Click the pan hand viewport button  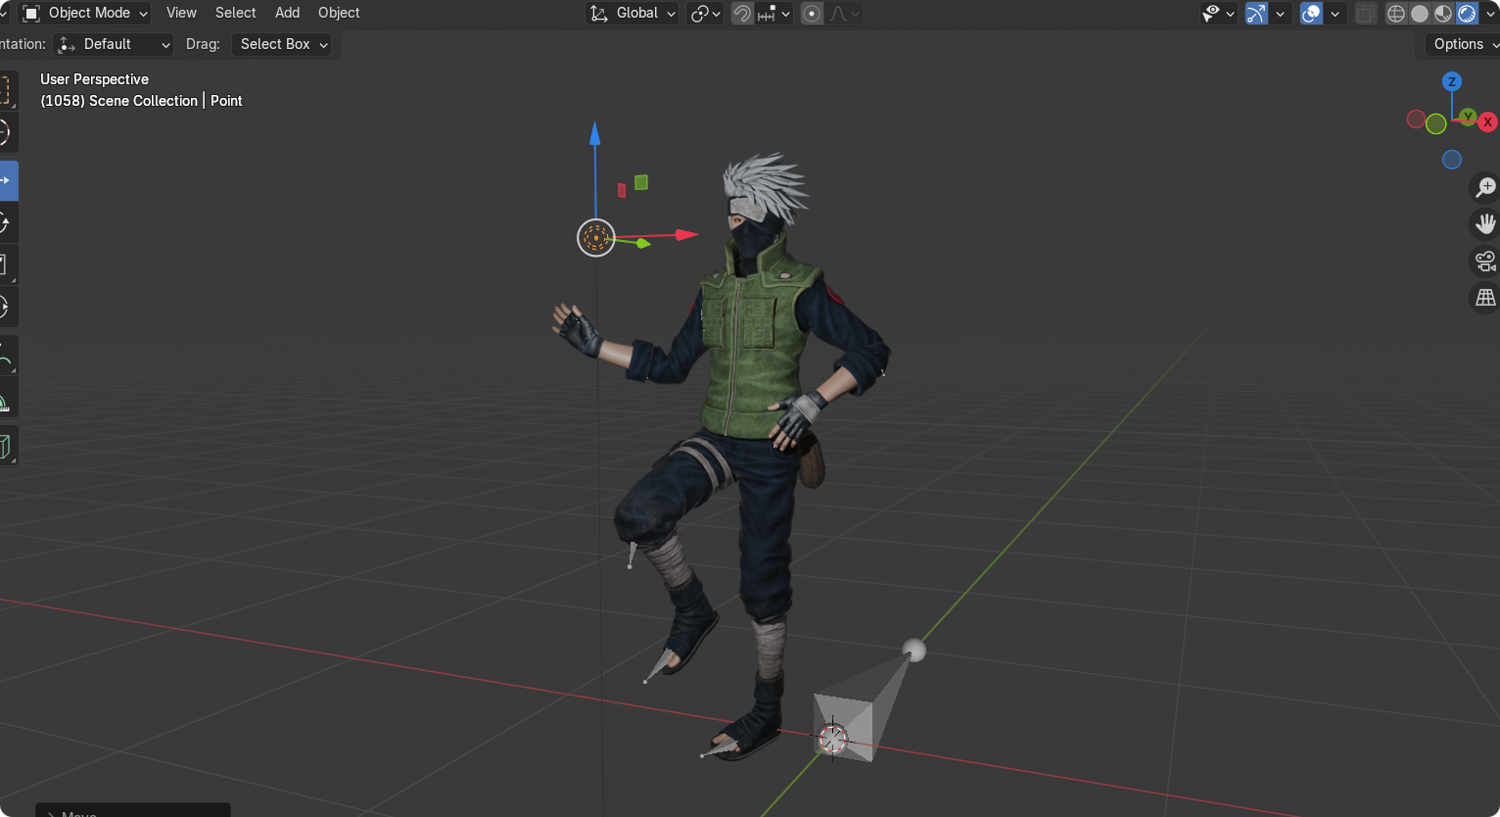[1485, 224]
